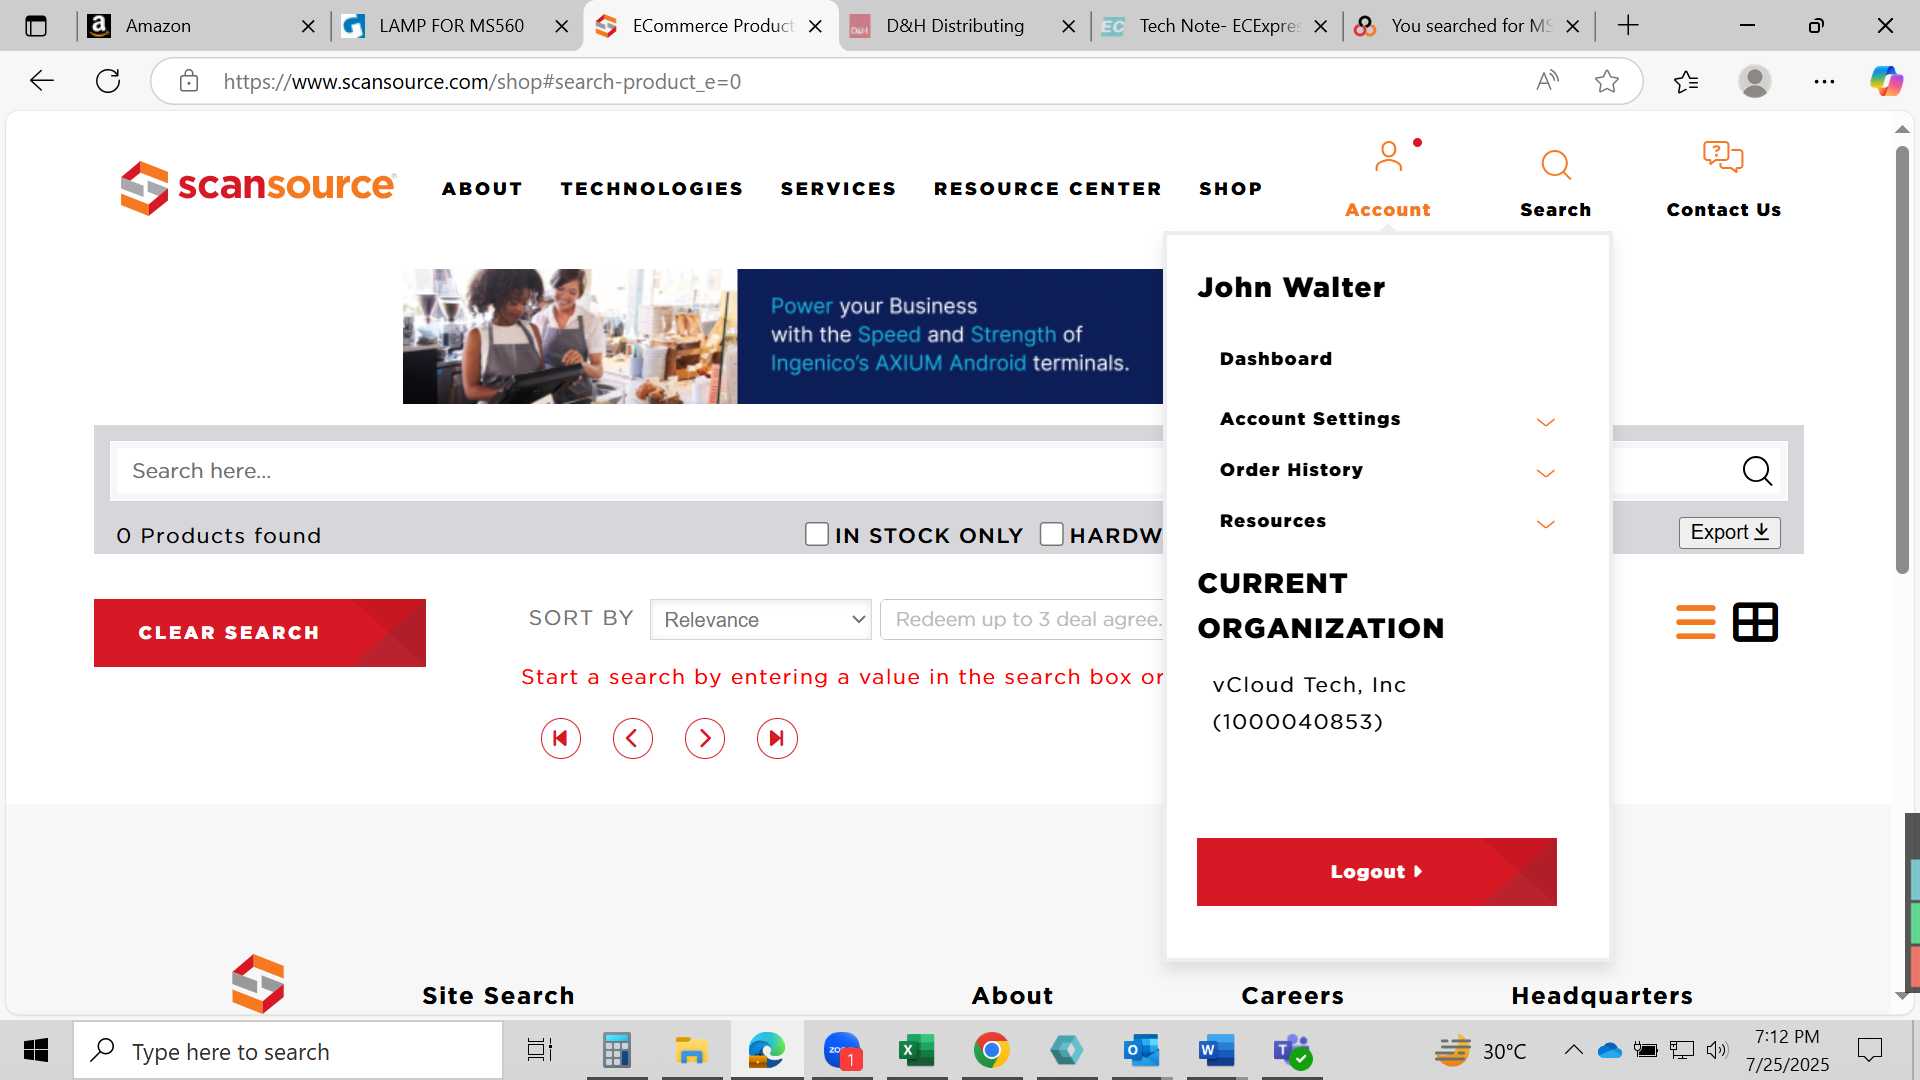Image resolution: width=1920 pixels, height=1080 pixels.
Task: Go to first results page
Action: pyautogui.click(x=561, y=739)
